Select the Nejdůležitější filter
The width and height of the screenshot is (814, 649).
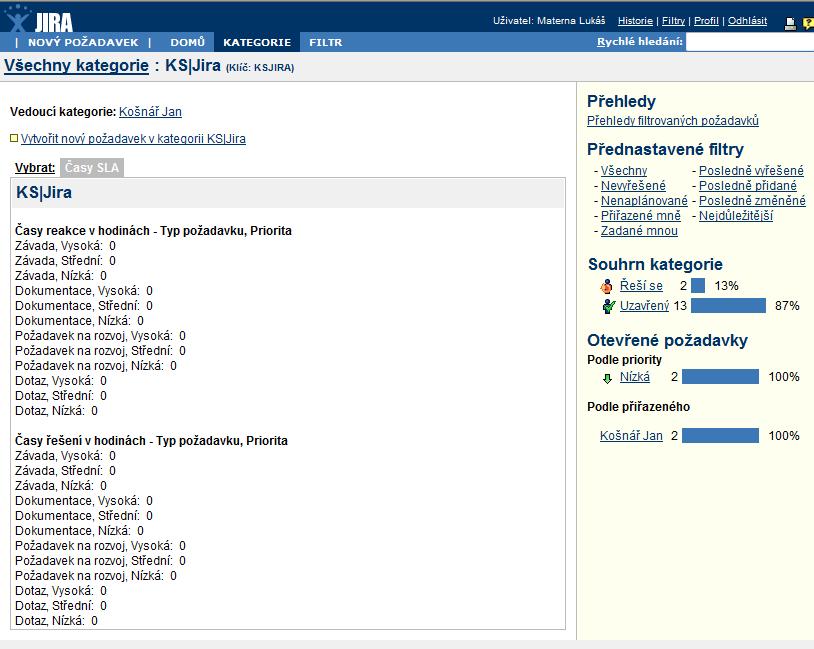[736, 216]
